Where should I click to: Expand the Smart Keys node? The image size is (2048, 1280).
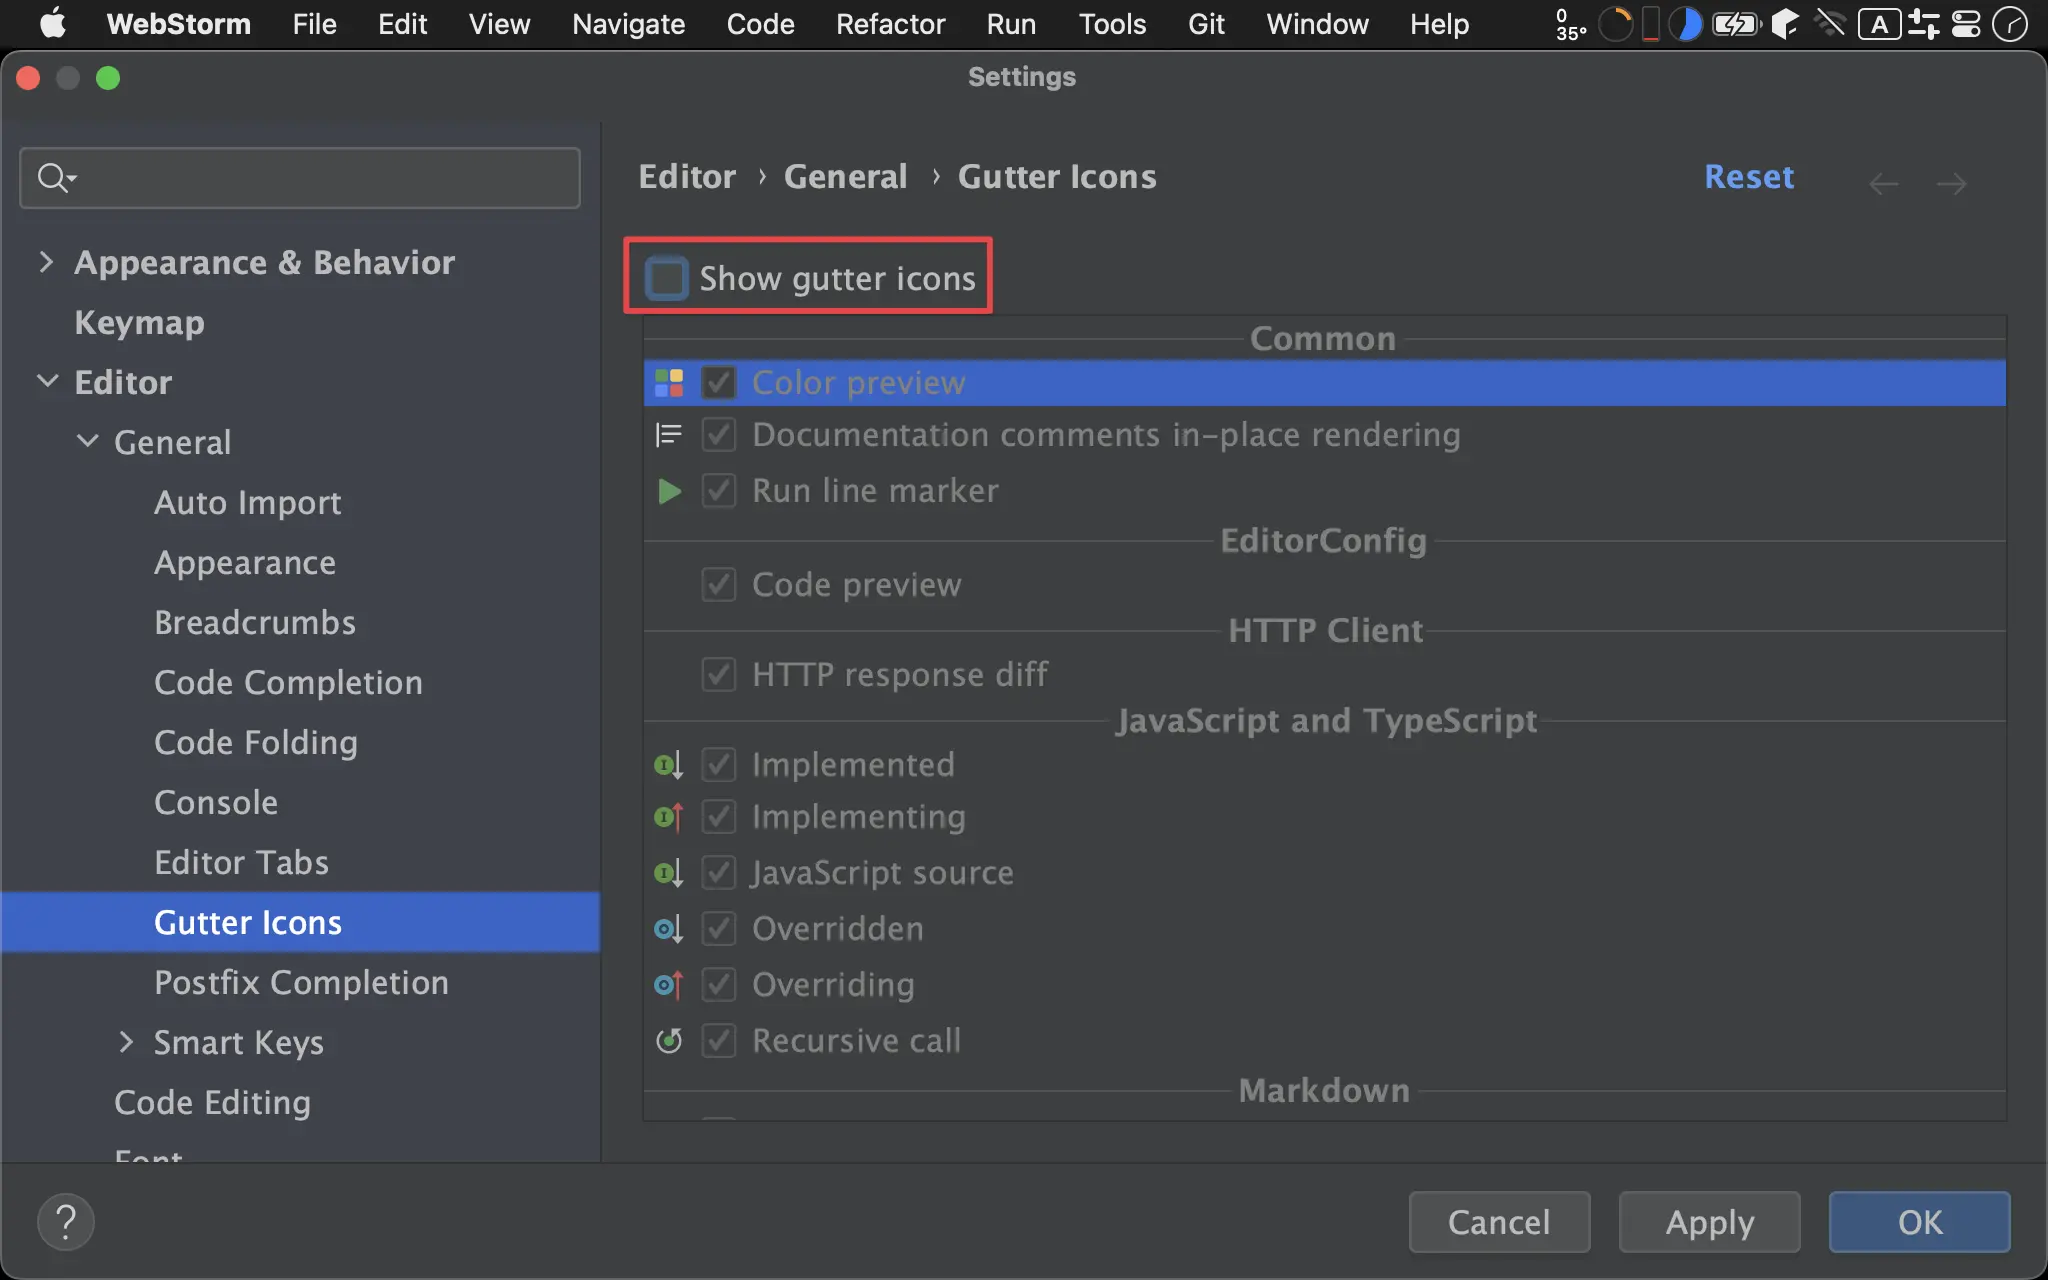click(x=126, y=1042)
